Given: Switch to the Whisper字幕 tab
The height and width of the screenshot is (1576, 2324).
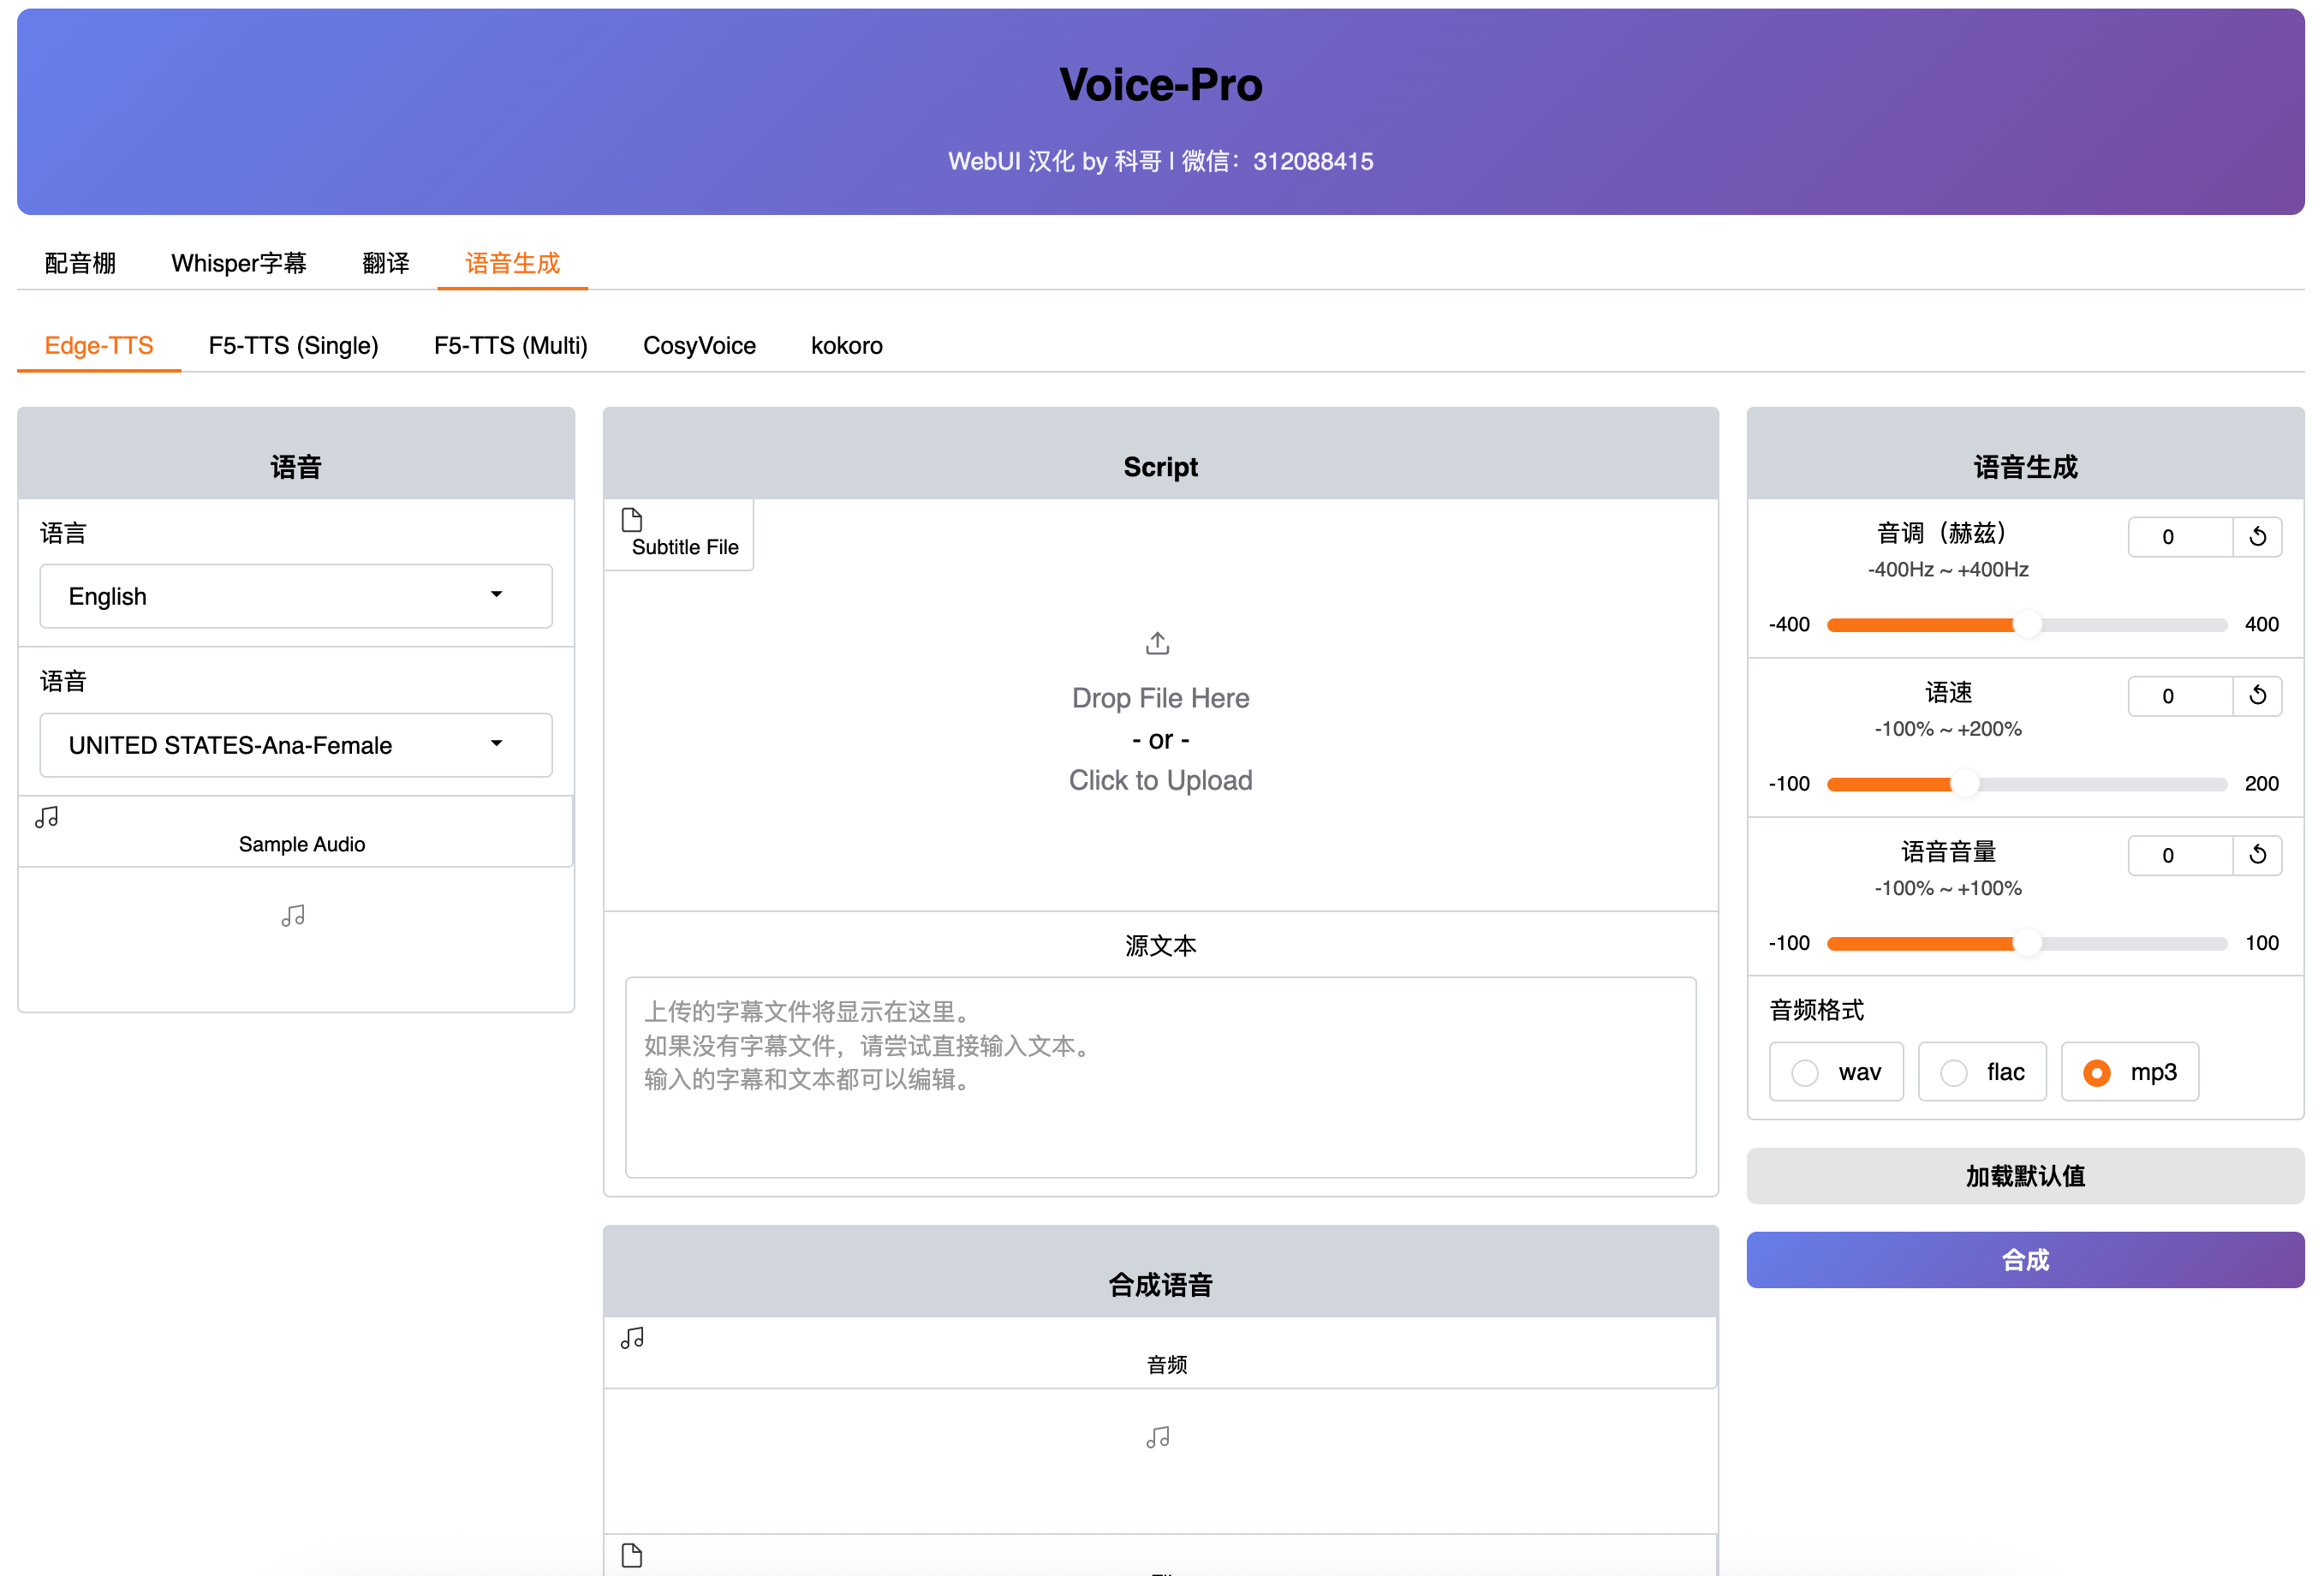Looking at the screenshot, I should tap(238, 263).
